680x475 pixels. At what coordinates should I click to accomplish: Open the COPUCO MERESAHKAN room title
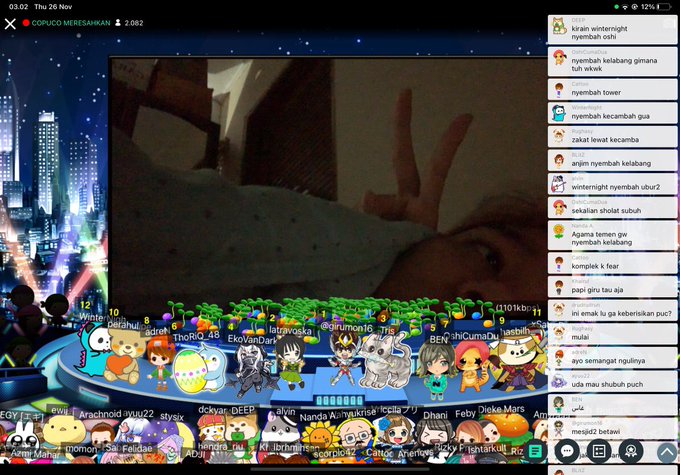(x=71, y=23)
